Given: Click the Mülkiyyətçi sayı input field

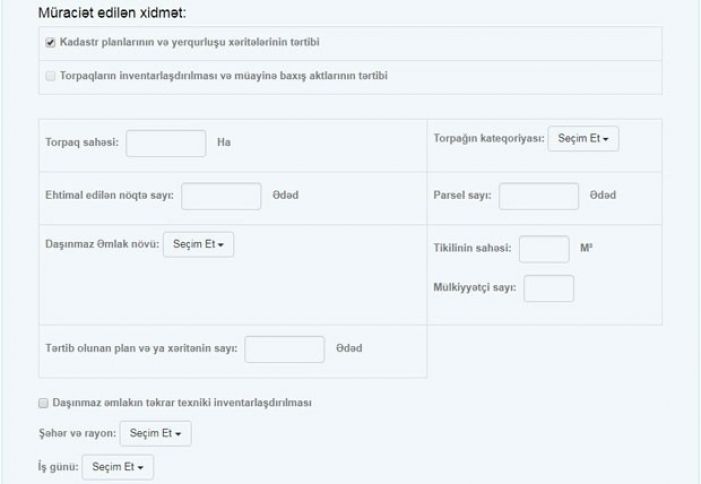Looking at the screenshot, I should [549, 288].
